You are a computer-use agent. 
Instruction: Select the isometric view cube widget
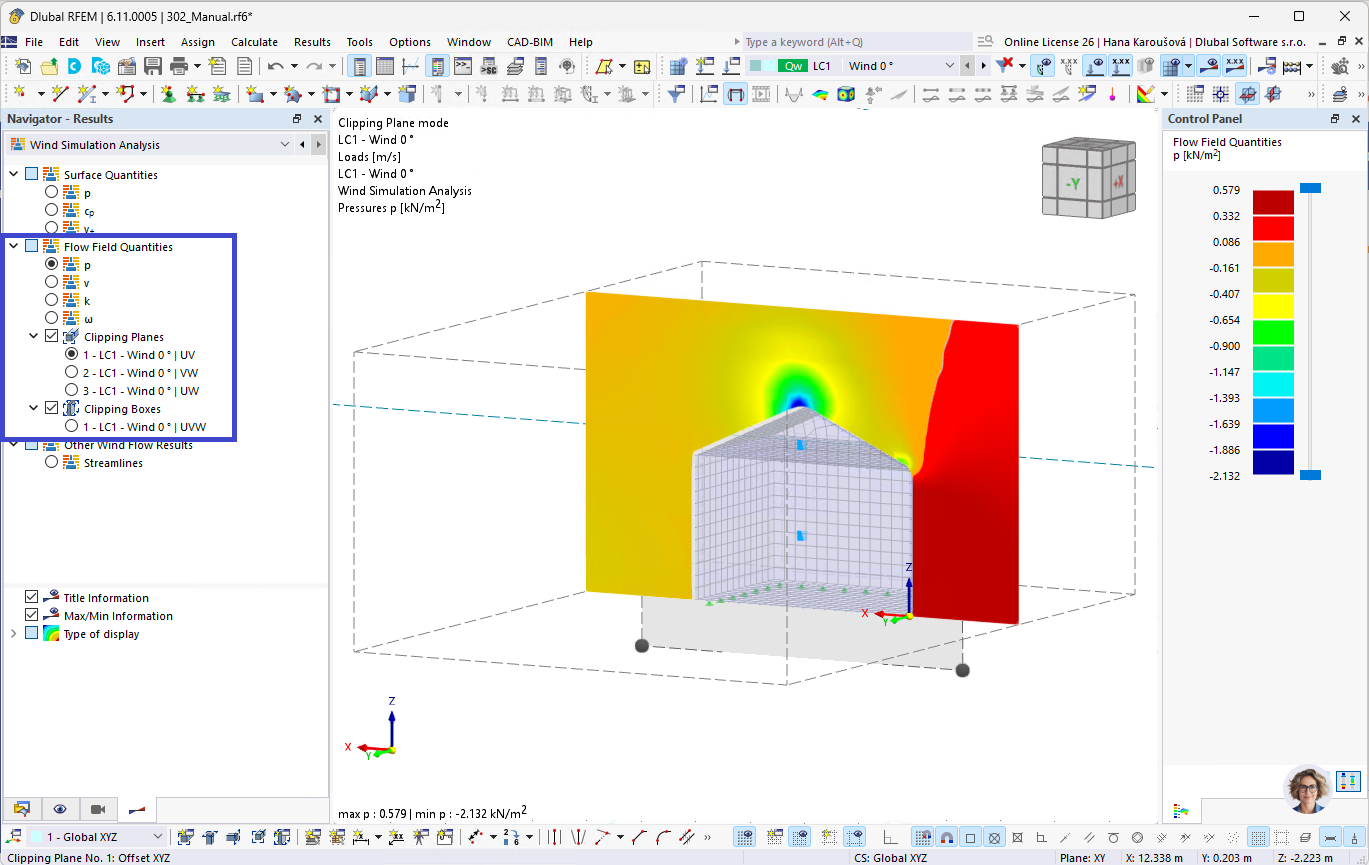1088,178
